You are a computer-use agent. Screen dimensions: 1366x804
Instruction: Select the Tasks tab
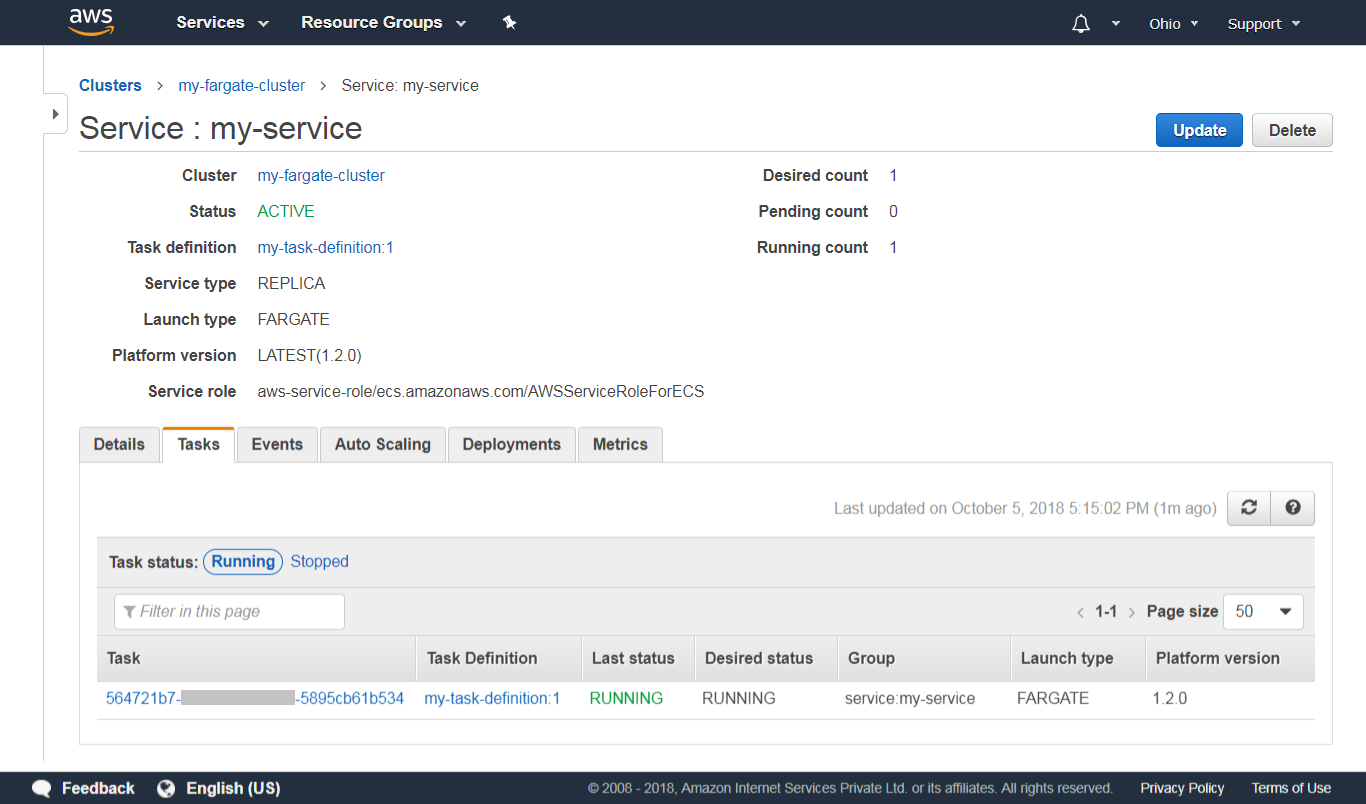coord(198,445)
